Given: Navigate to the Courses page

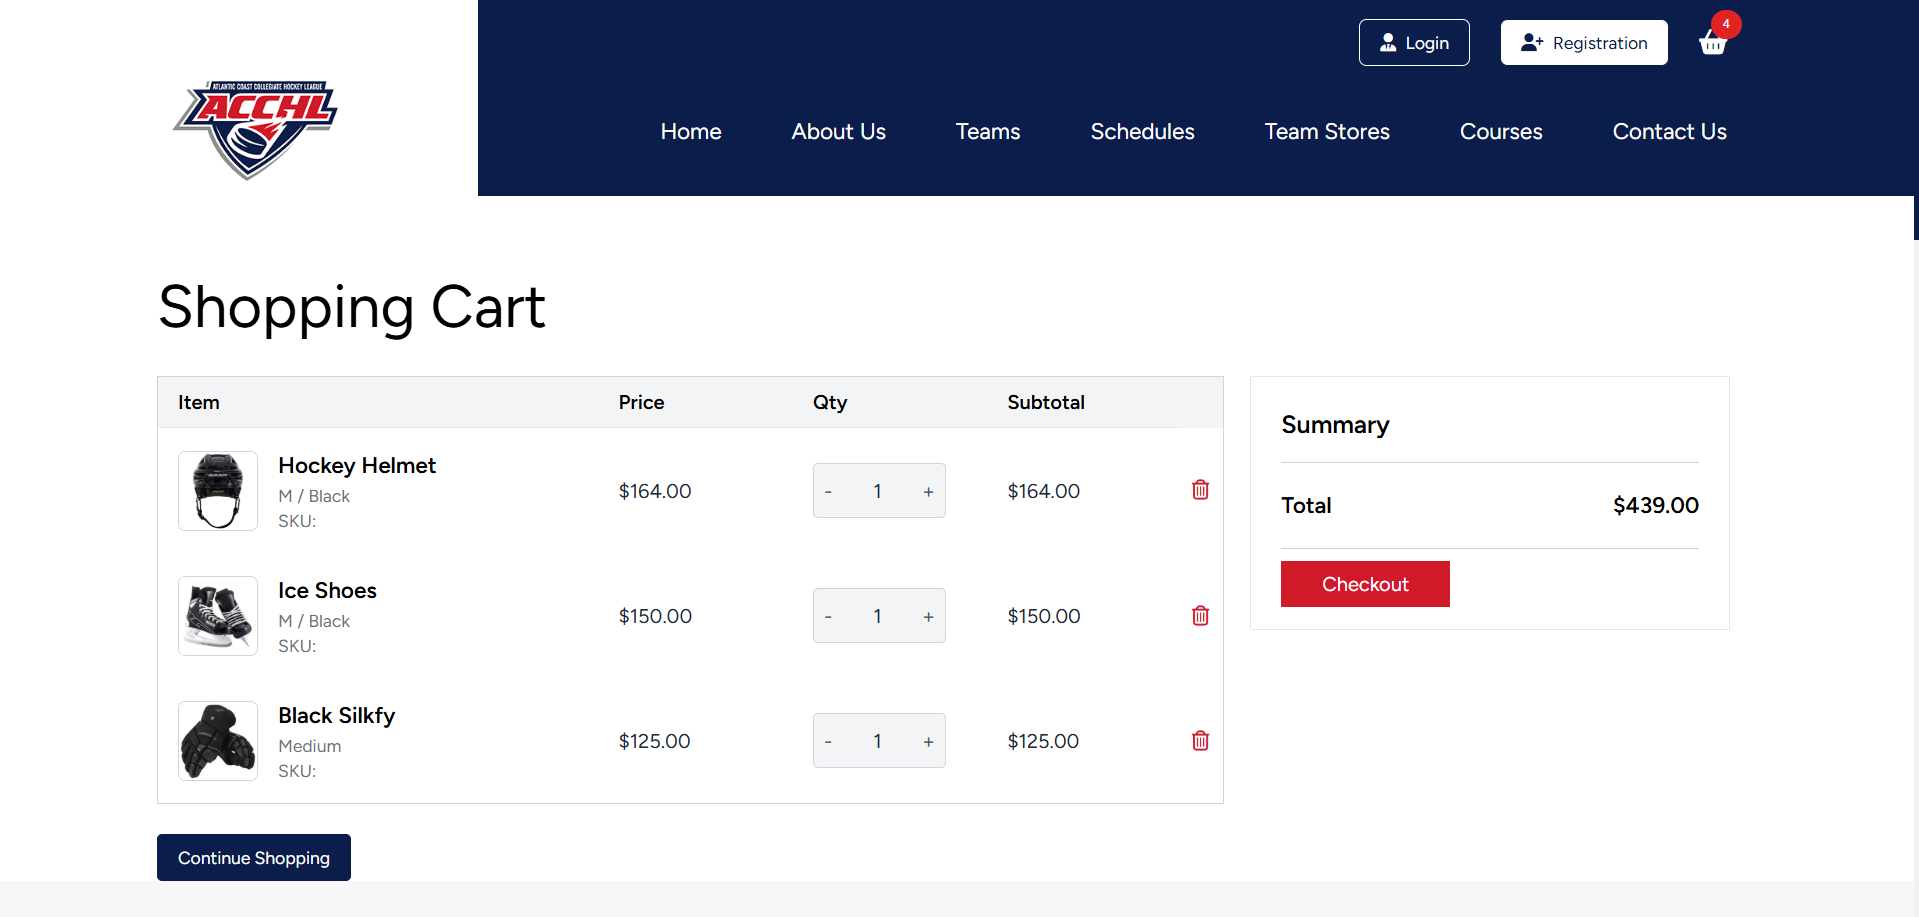Looking at the screenshot, I should [x=1500, y=131].
